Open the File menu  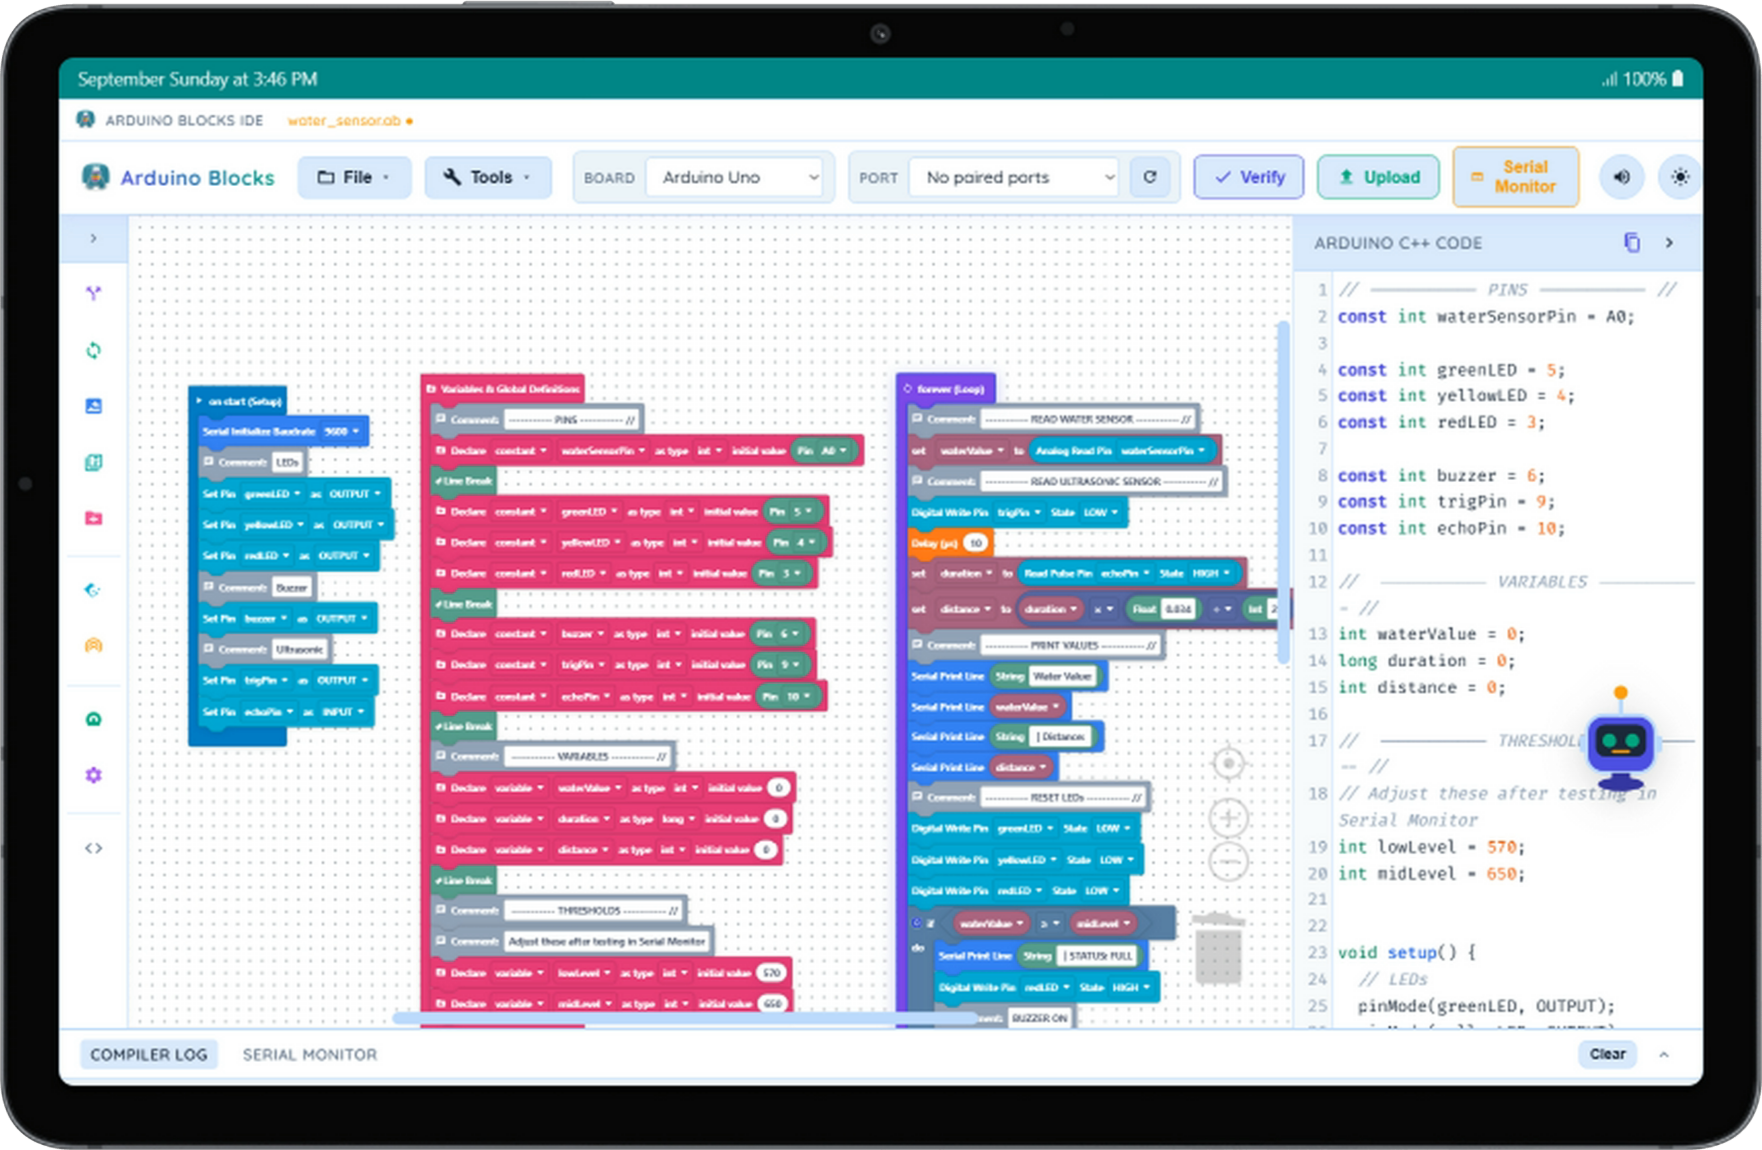(x=354, y=177)
